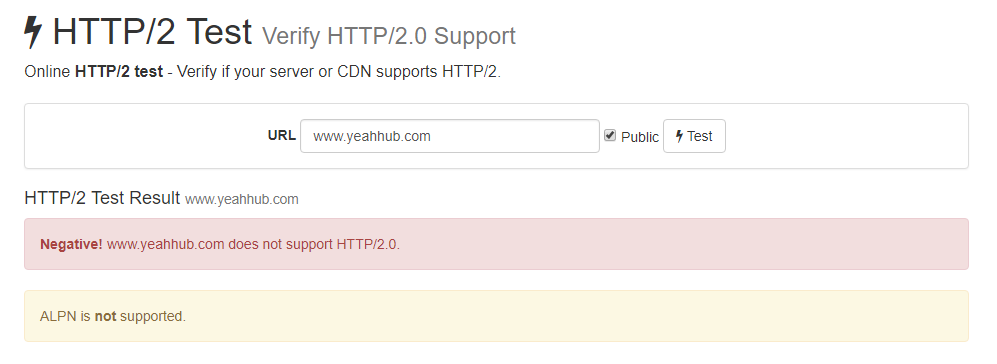Click the lightning icon inside Test button
This screenshot has width=997, height=364.
point(679,136)
